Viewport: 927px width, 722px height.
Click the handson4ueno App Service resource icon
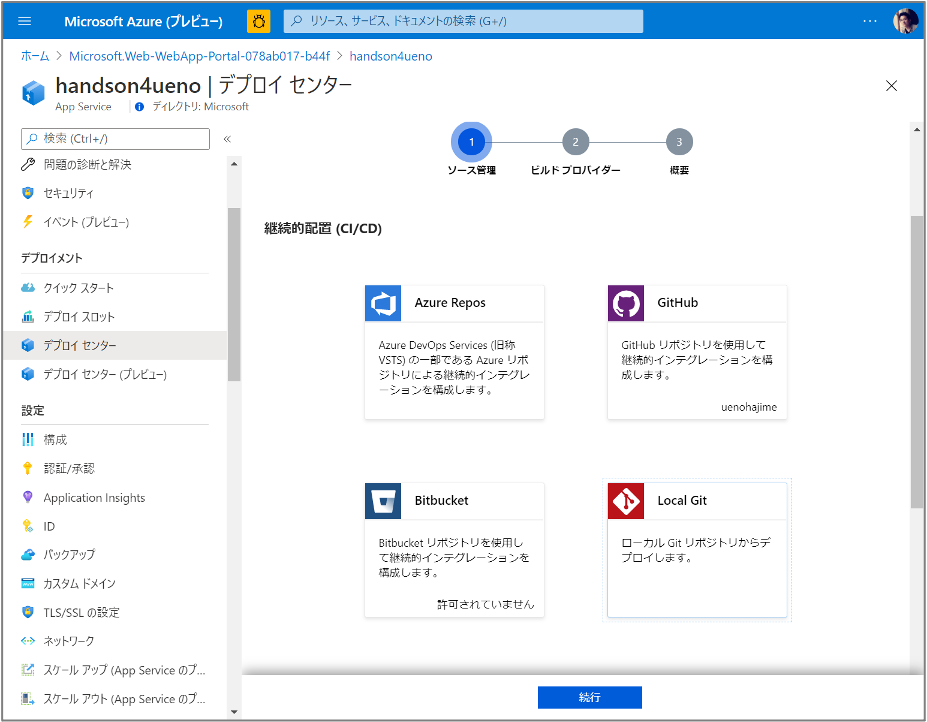click(x=33, y=93)
